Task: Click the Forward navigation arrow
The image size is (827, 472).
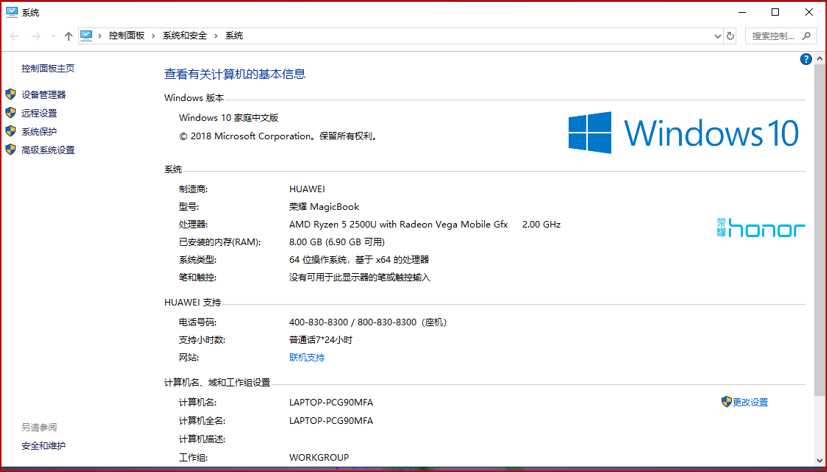Action: [x=36, y=36]
